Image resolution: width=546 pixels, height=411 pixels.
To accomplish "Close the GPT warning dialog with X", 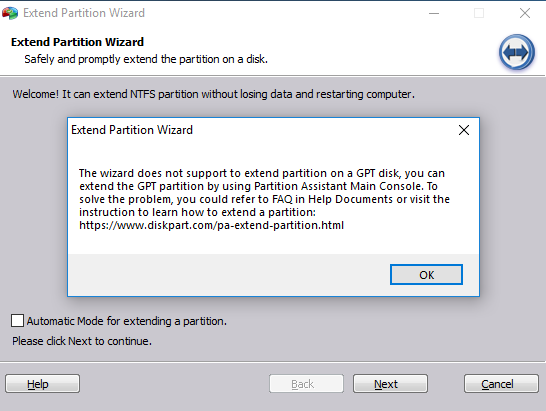I will coord(464,130).
